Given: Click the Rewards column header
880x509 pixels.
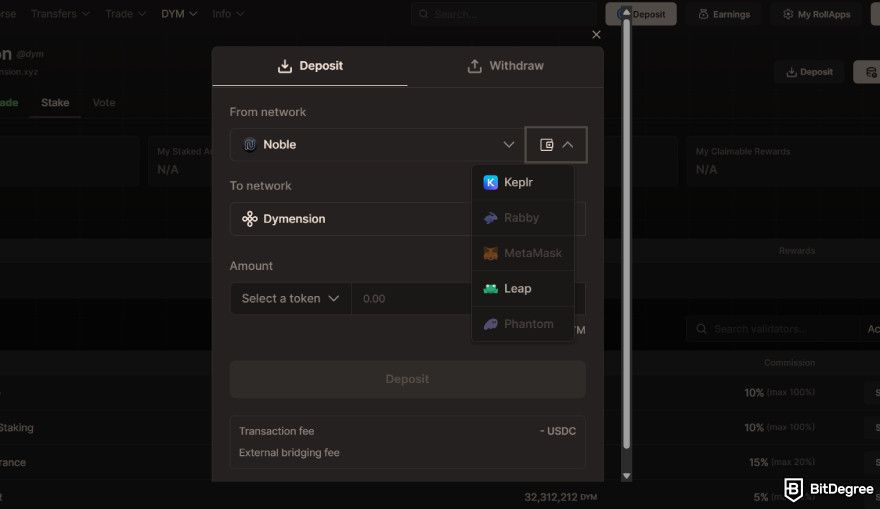Looking at the screenshot, I should [x=796, y=251].
